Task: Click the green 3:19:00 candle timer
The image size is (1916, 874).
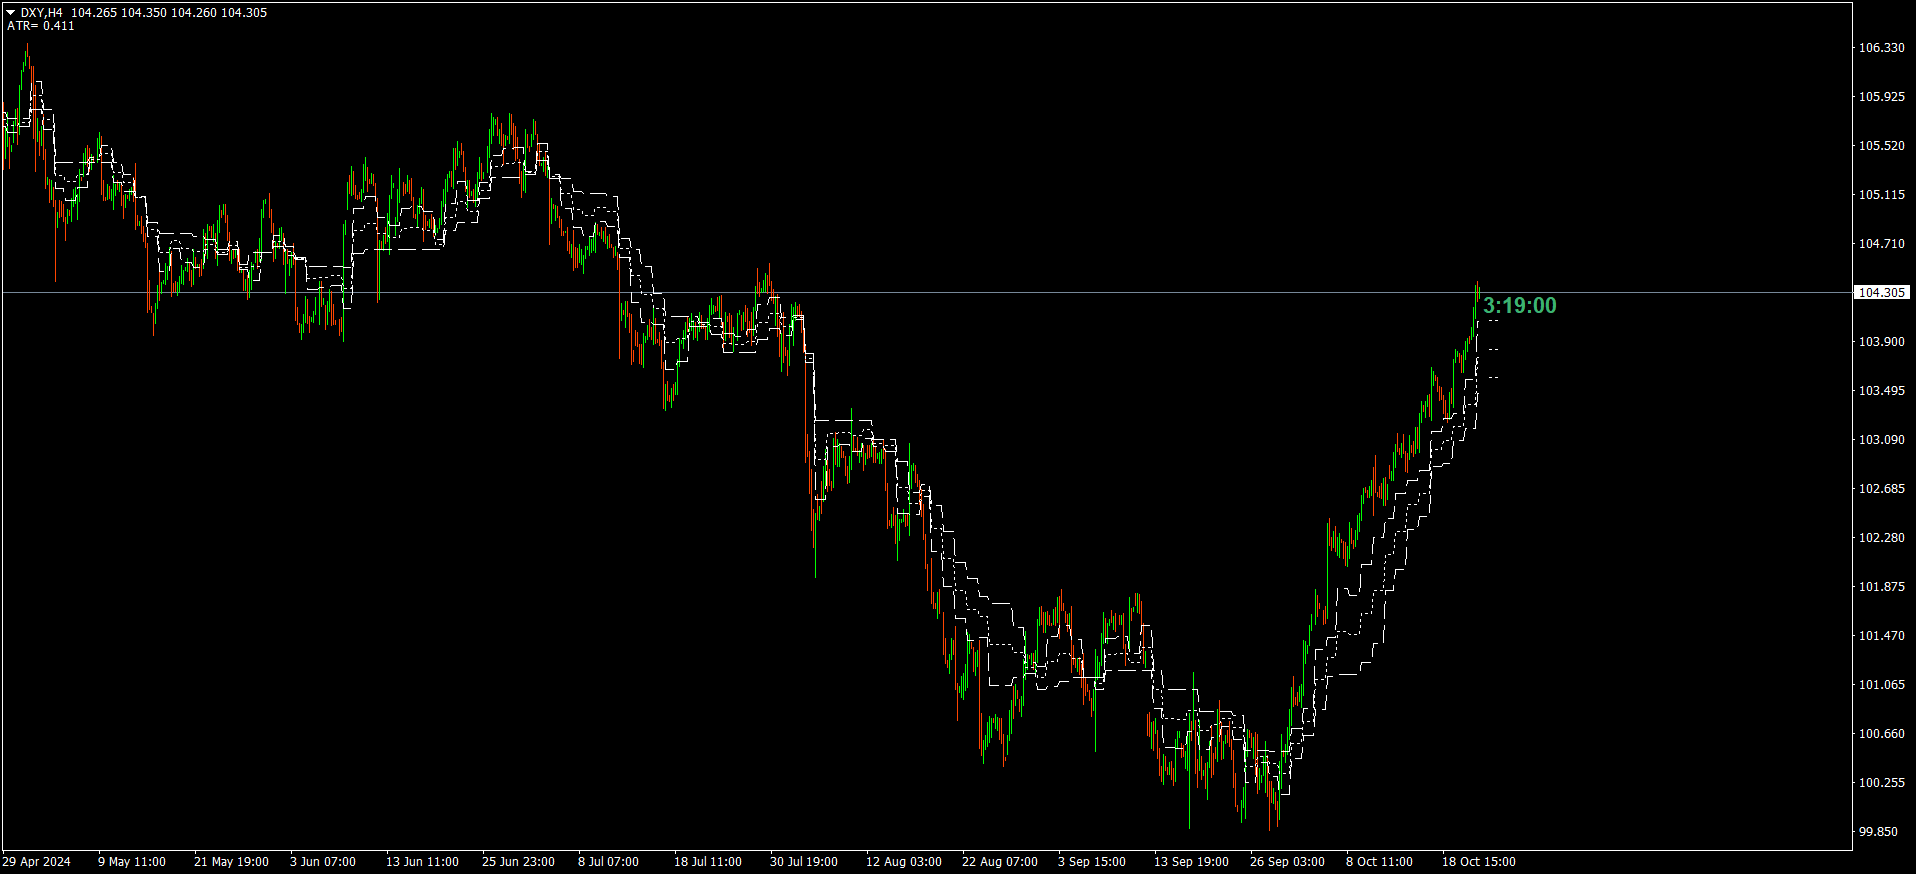Action: pyautogui.click(x=1519, y=306)
